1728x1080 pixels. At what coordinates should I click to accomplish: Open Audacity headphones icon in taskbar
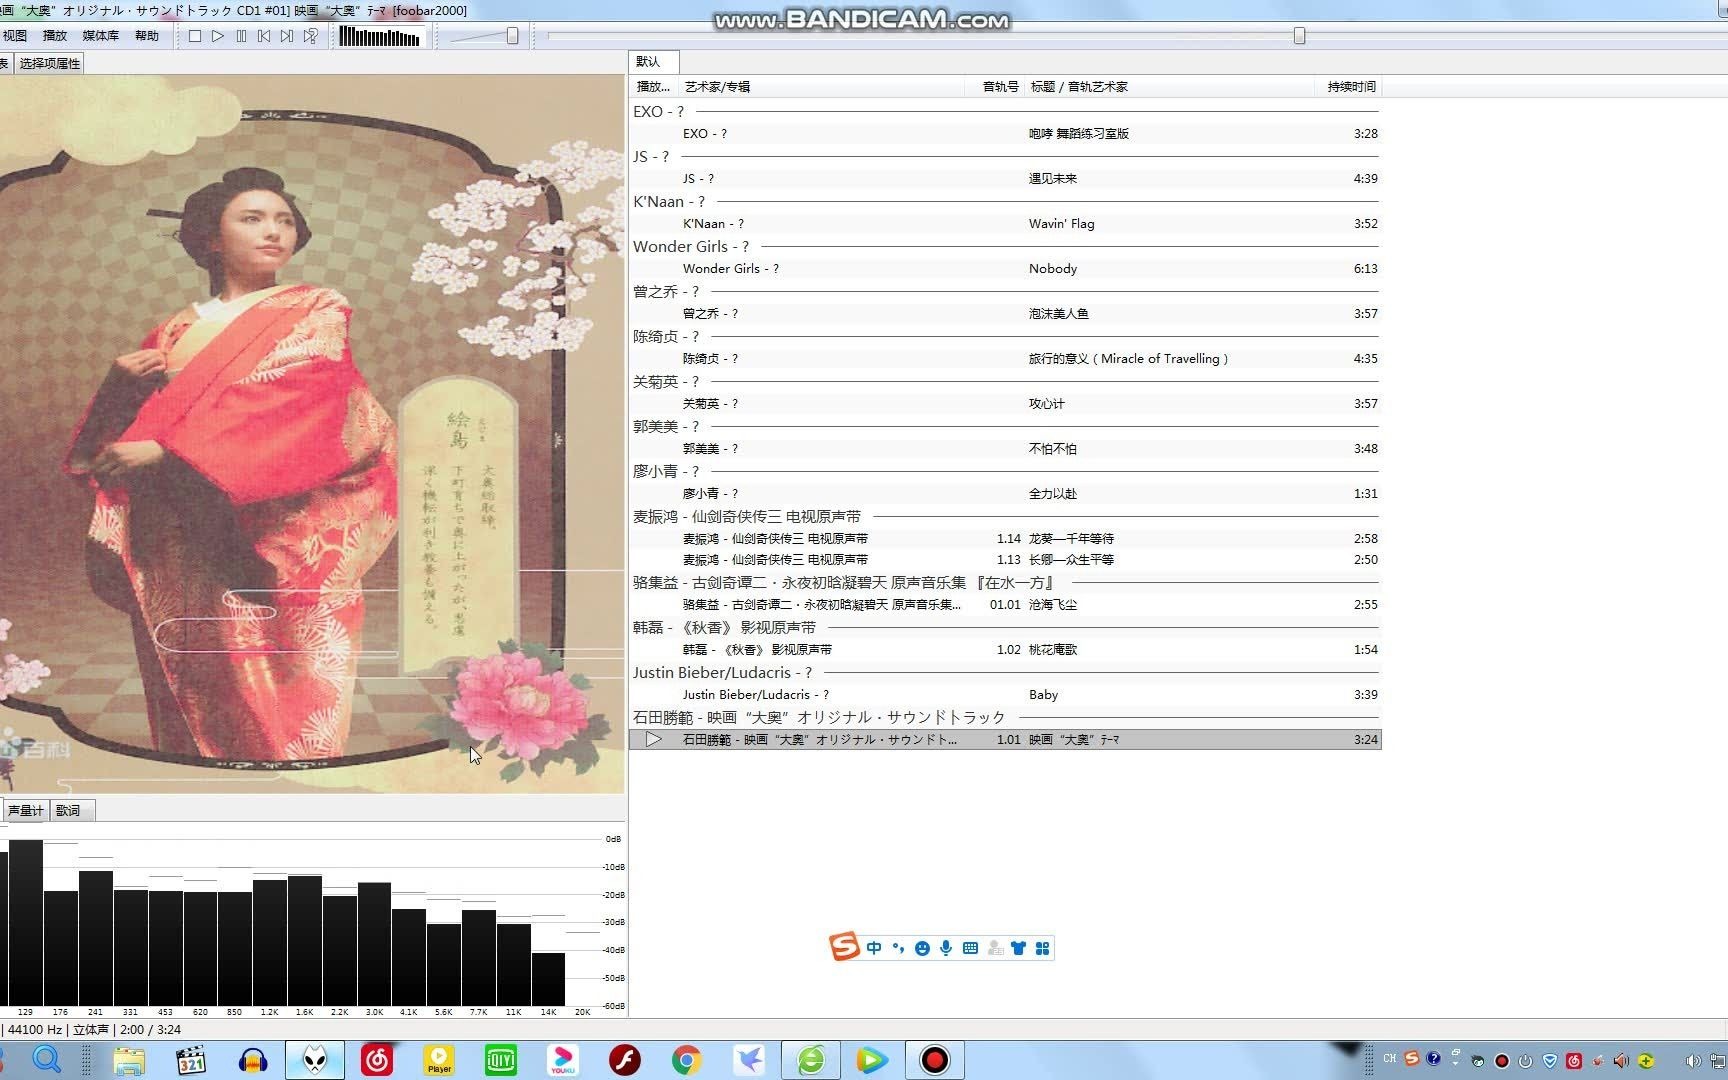coord(253,1060)
